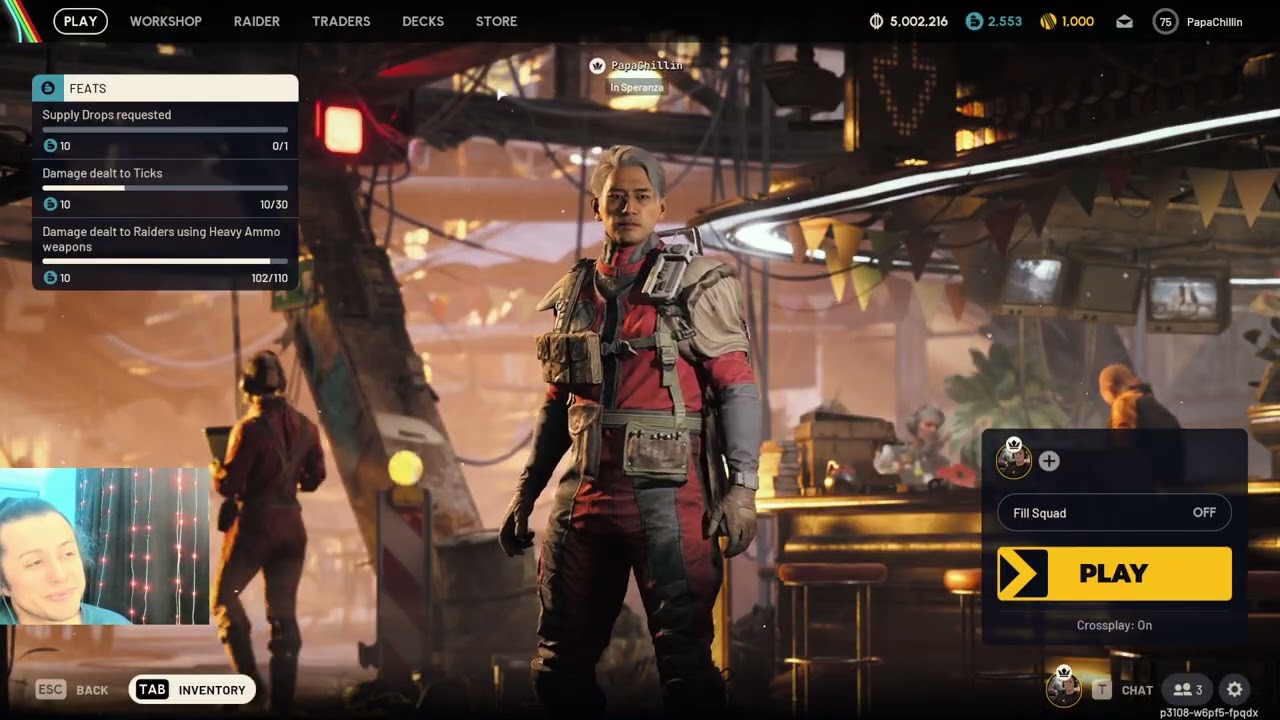Go back using the ESC Back button
Screen dimensions: 1280x720
coord(72,690)
